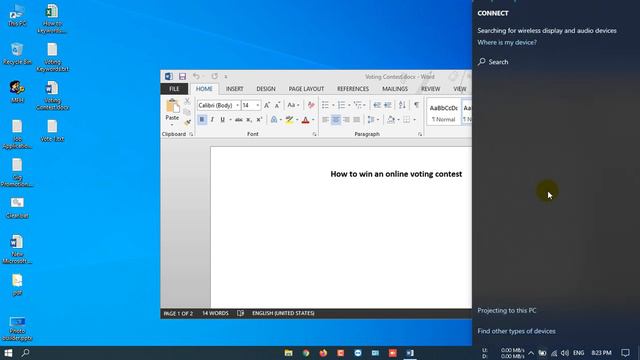Apply superscript formatting
Image resolution: width=640 pixels, height=360 pixels.
(259, 120)
